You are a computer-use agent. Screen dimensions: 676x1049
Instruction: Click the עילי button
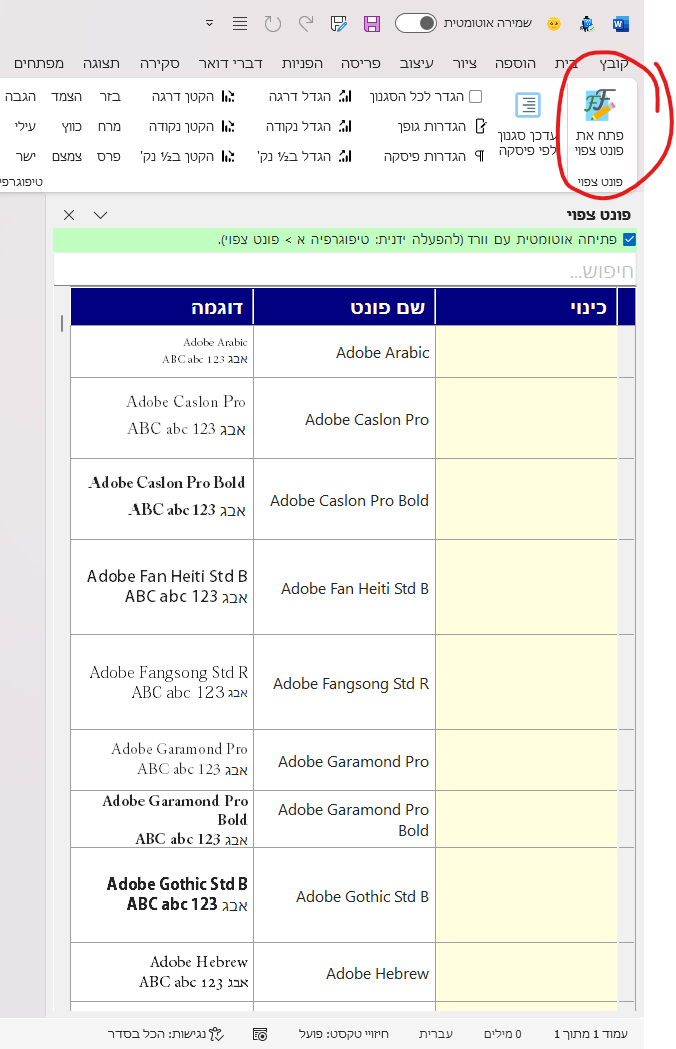pos(25,126)
